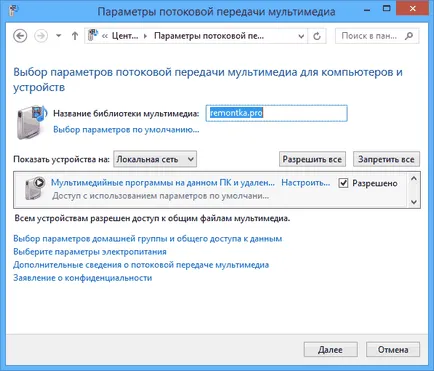Open recent locations dropdown arrow
This screenshot has width=434, height=371.
click(x=58, y=35)
